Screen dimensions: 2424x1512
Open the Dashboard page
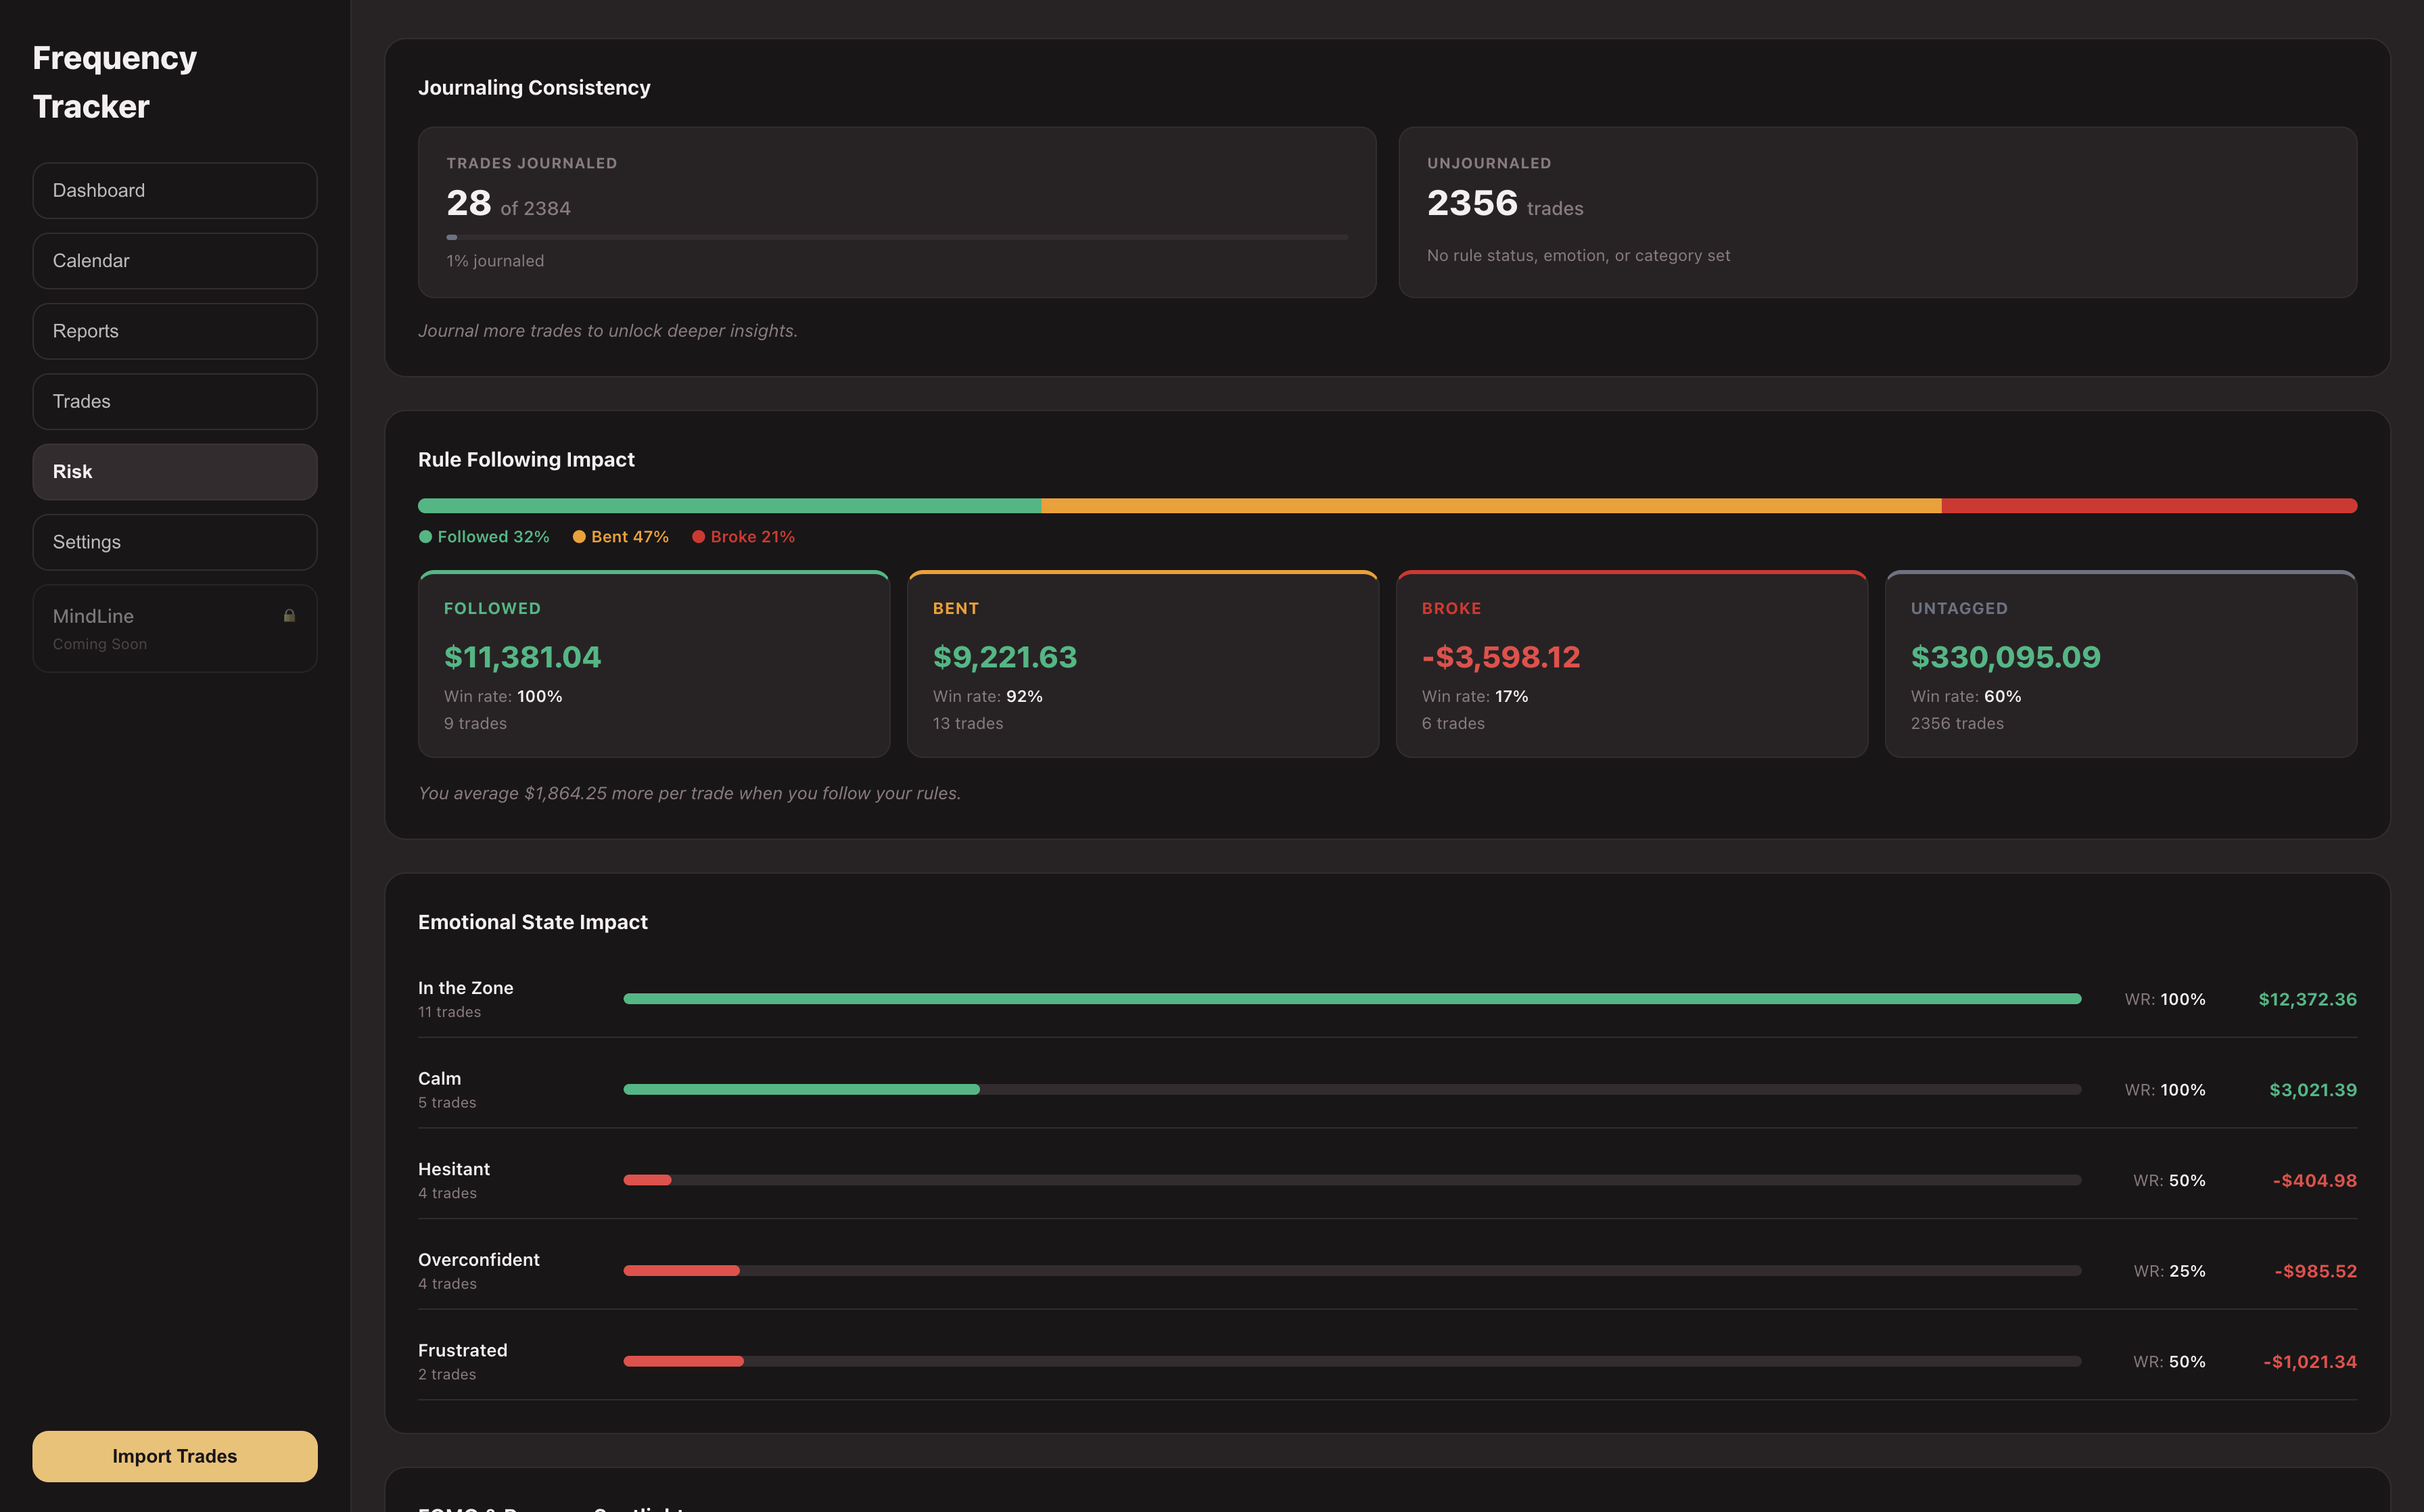[175, 191]
